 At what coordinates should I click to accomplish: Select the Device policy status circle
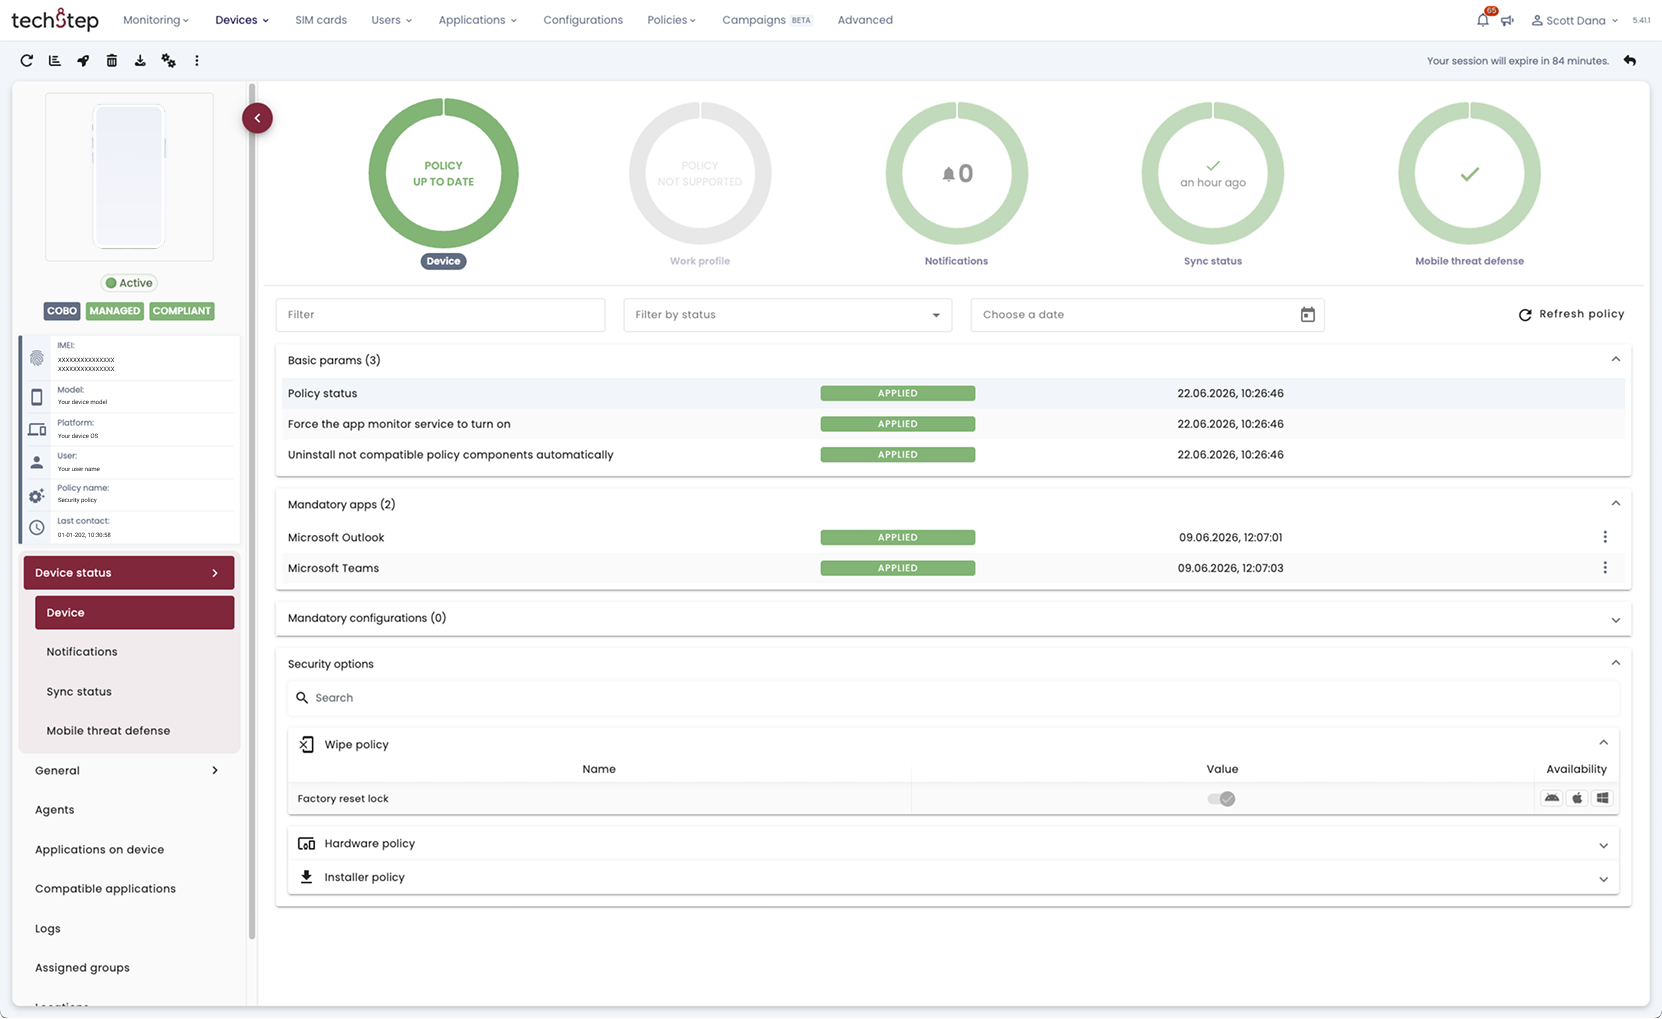click(x=443, y=174)
